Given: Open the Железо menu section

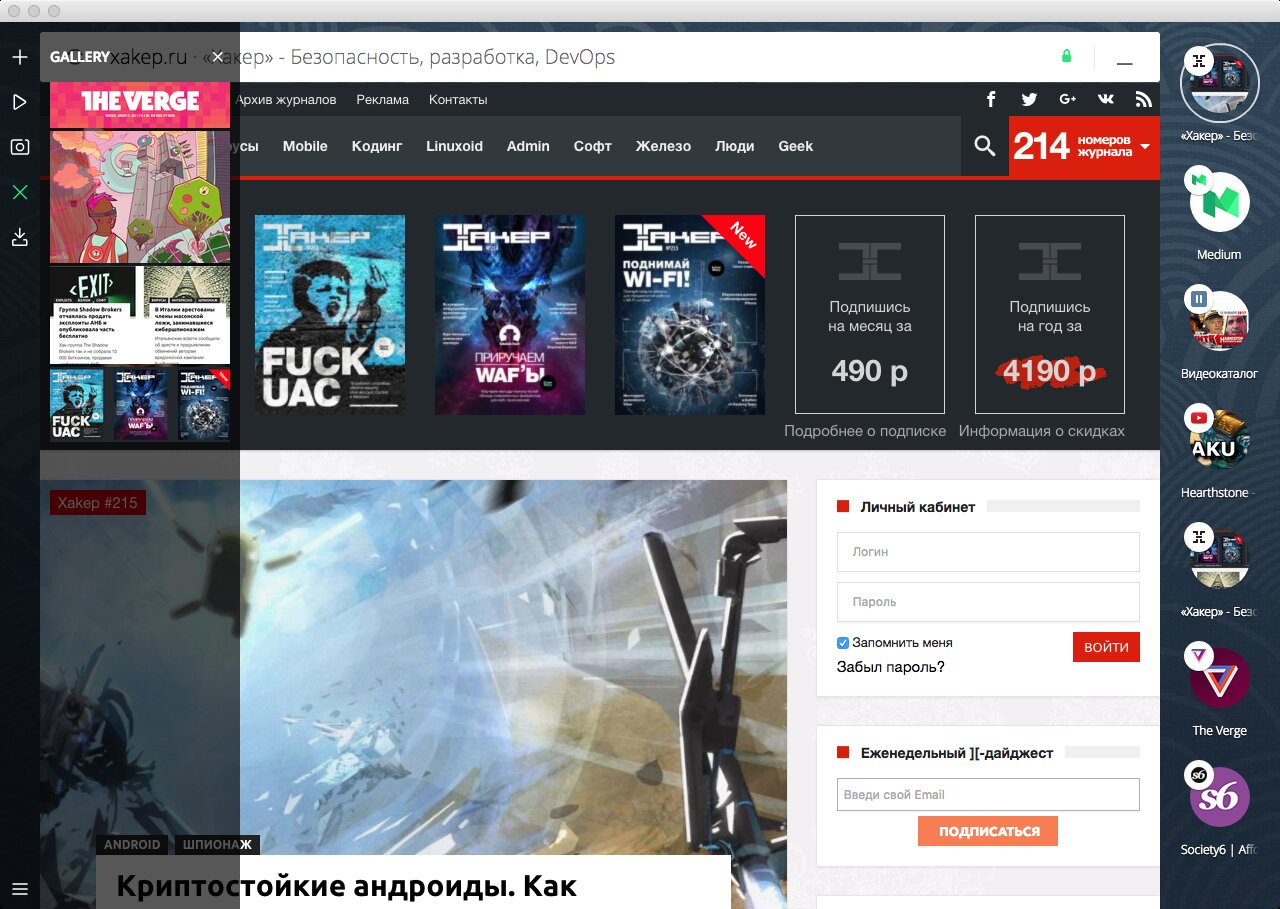Looking at the screenshot, I should [663, 146].
